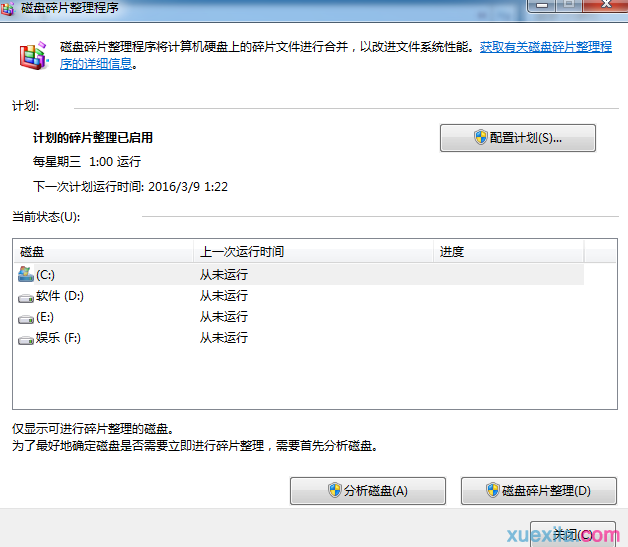Image resolution: width=628 pixels, height=547 pixels.
Task: Click 从未运行 in the (E:) row
Action: (224, 317)
